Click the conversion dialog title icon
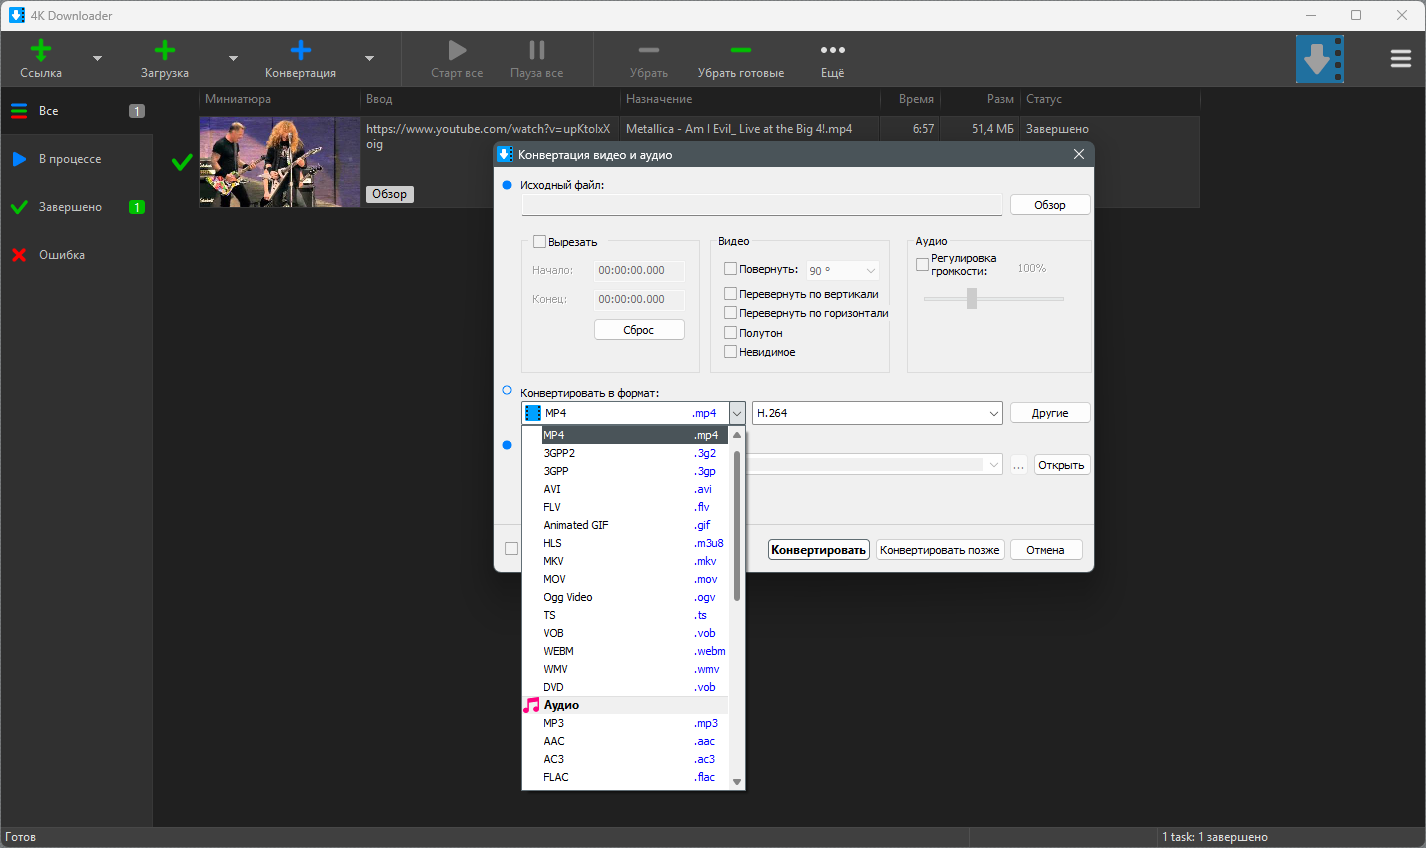 (505, 154)
